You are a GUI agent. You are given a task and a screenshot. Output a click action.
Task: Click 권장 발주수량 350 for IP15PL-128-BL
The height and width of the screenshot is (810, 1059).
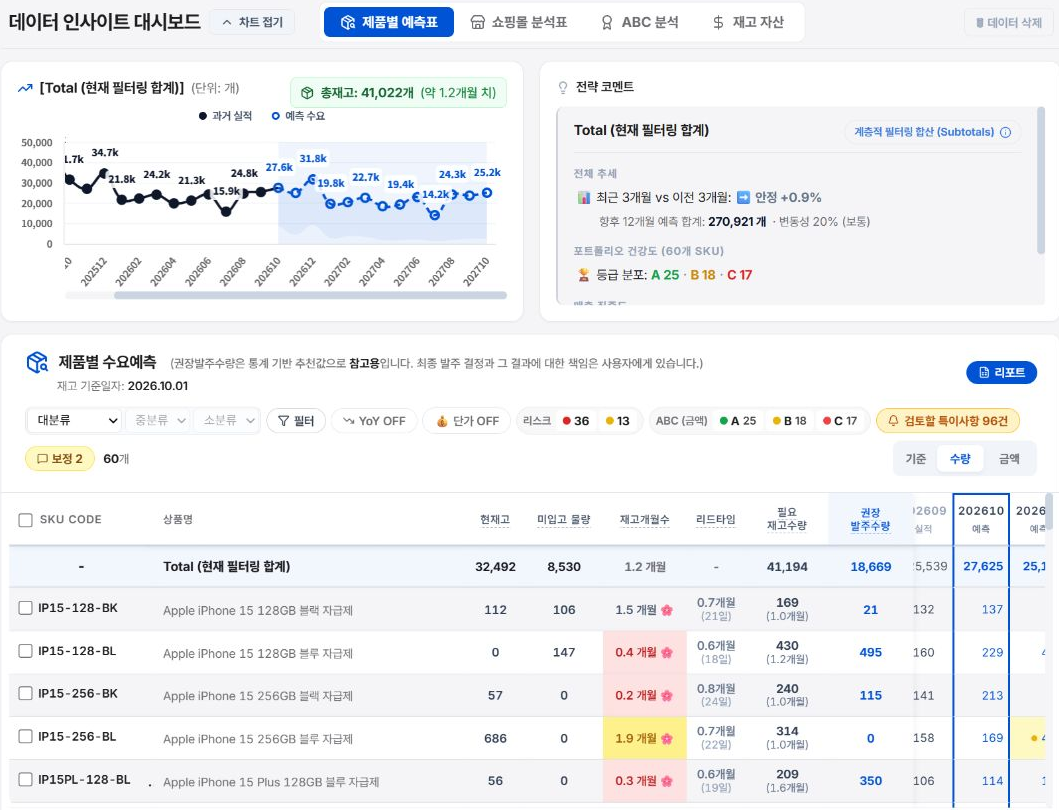870,781
